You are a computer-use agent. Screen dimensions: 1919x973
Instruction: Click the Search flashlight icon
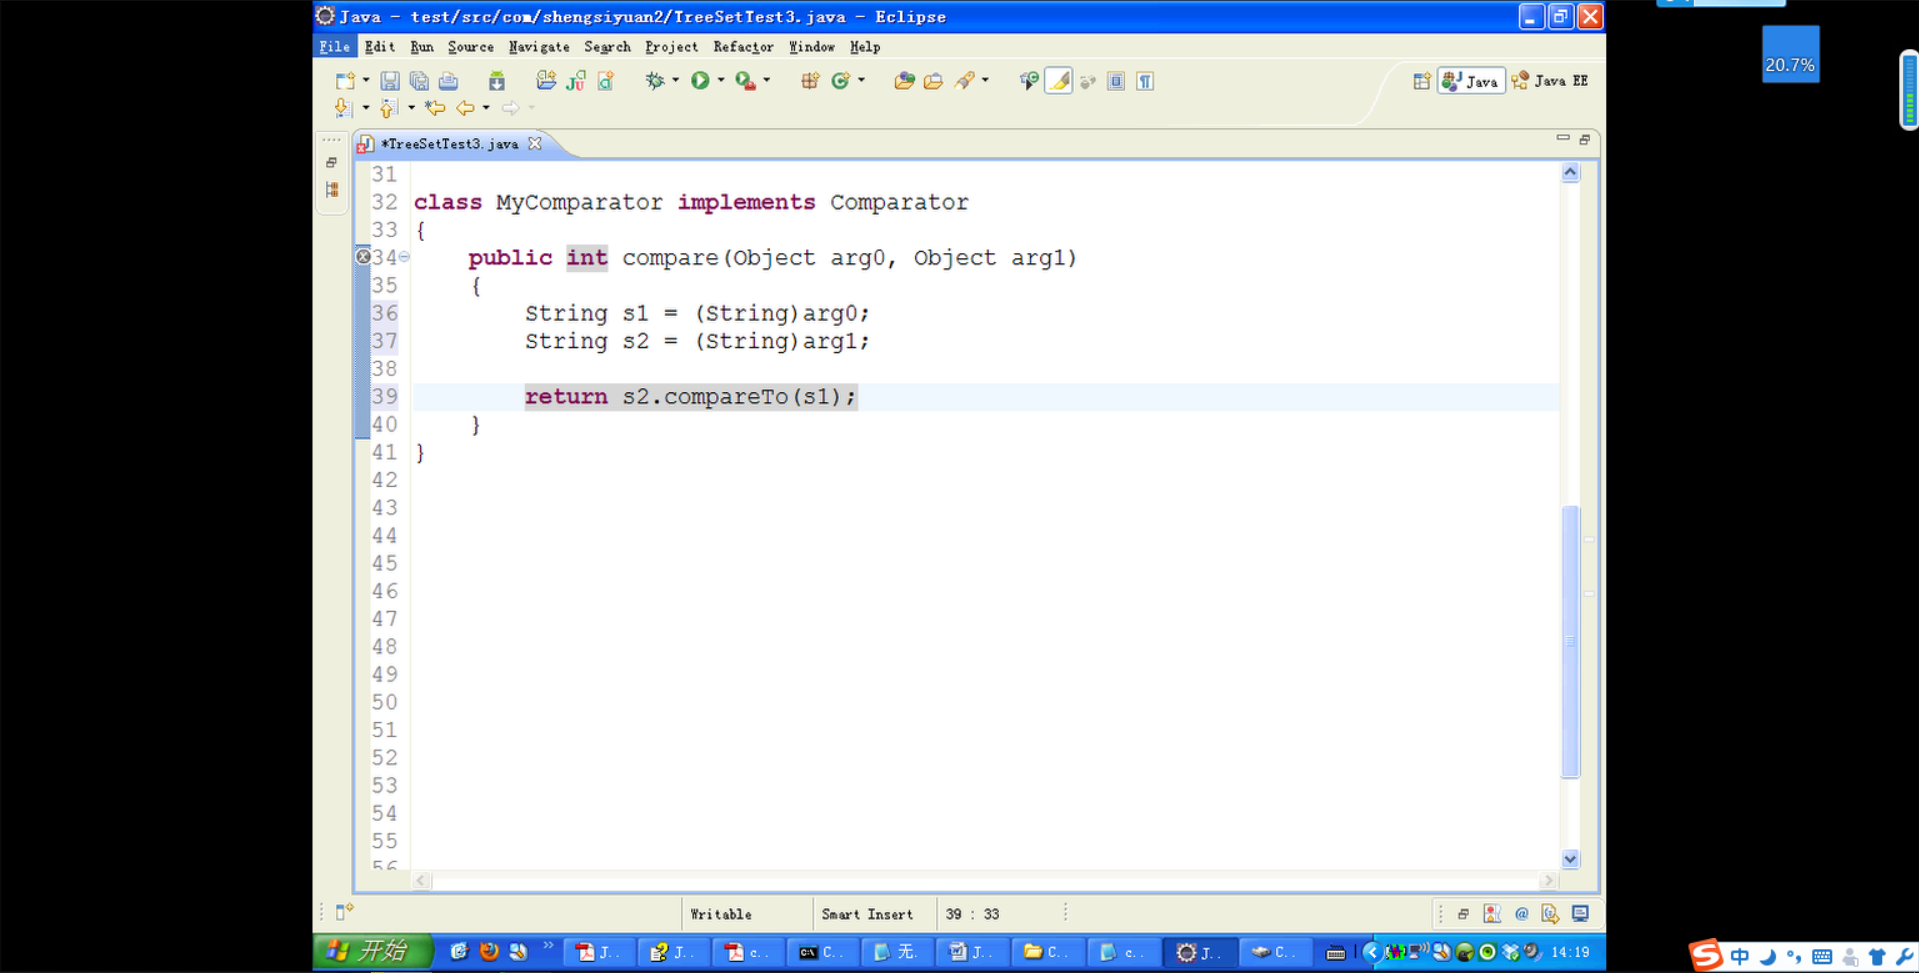coord(964,81)
